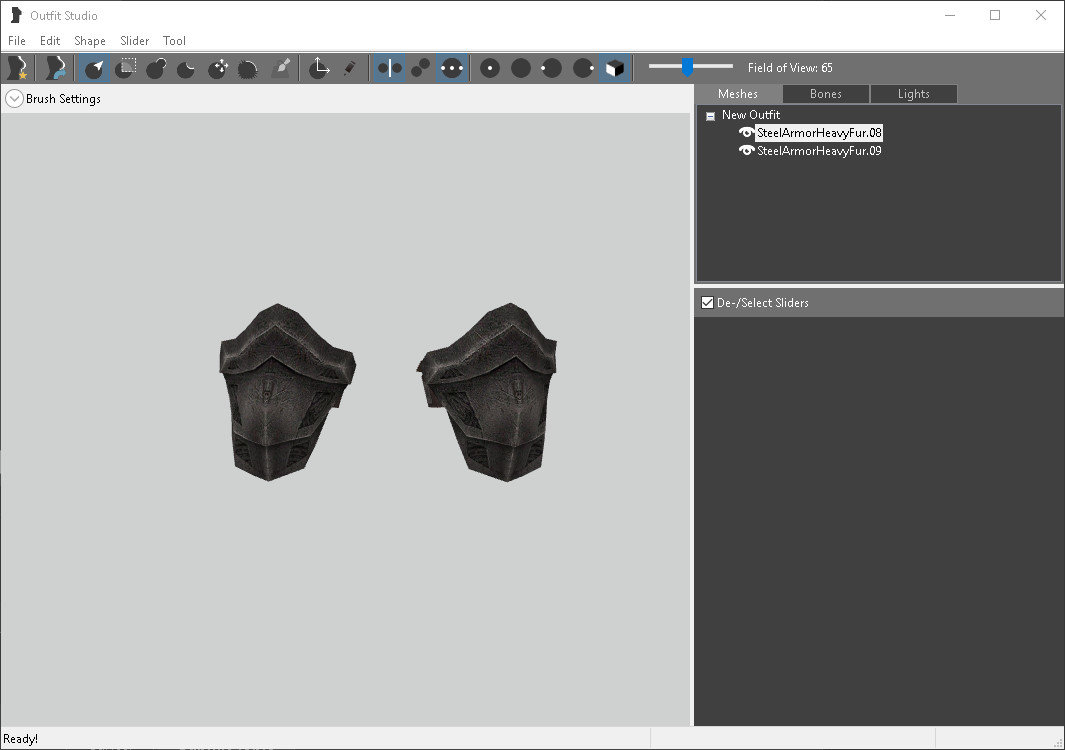Select the Inflate brush tool
The image size is (1065, 750).
point(157,68)
